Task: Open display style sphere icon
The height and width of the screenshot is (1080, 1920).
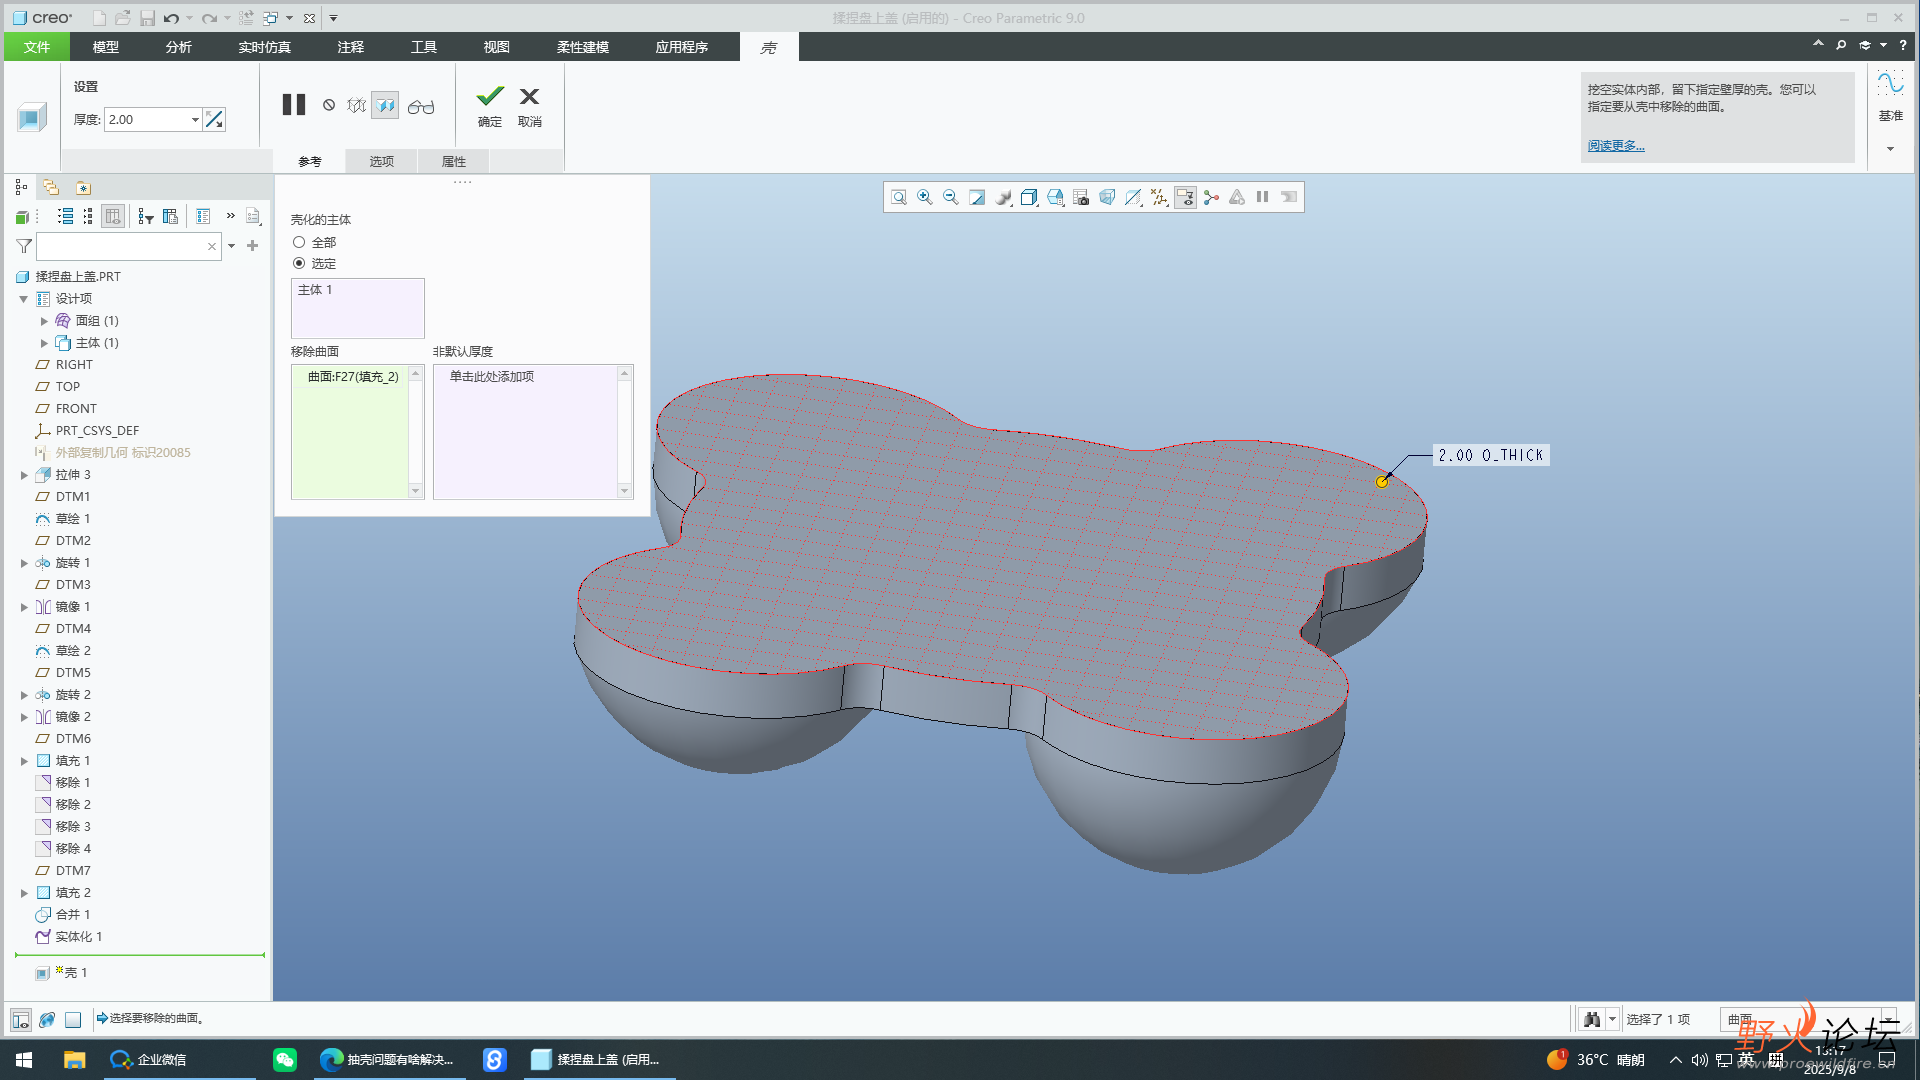Action: pyautogui.click(x=1003, y=197)
